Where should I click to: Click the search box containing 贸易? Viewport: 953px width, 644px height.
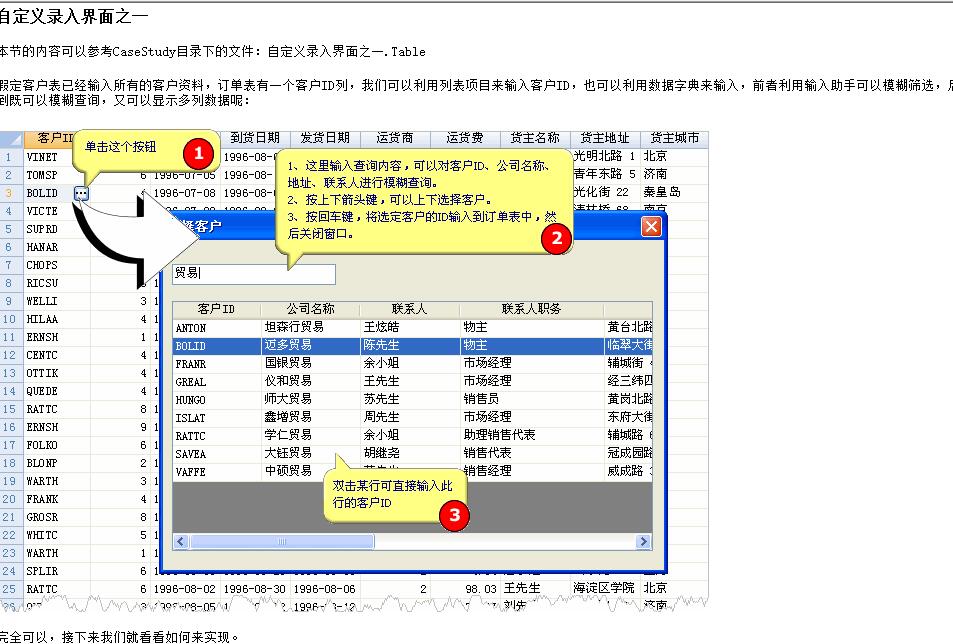tap(253, 273)
